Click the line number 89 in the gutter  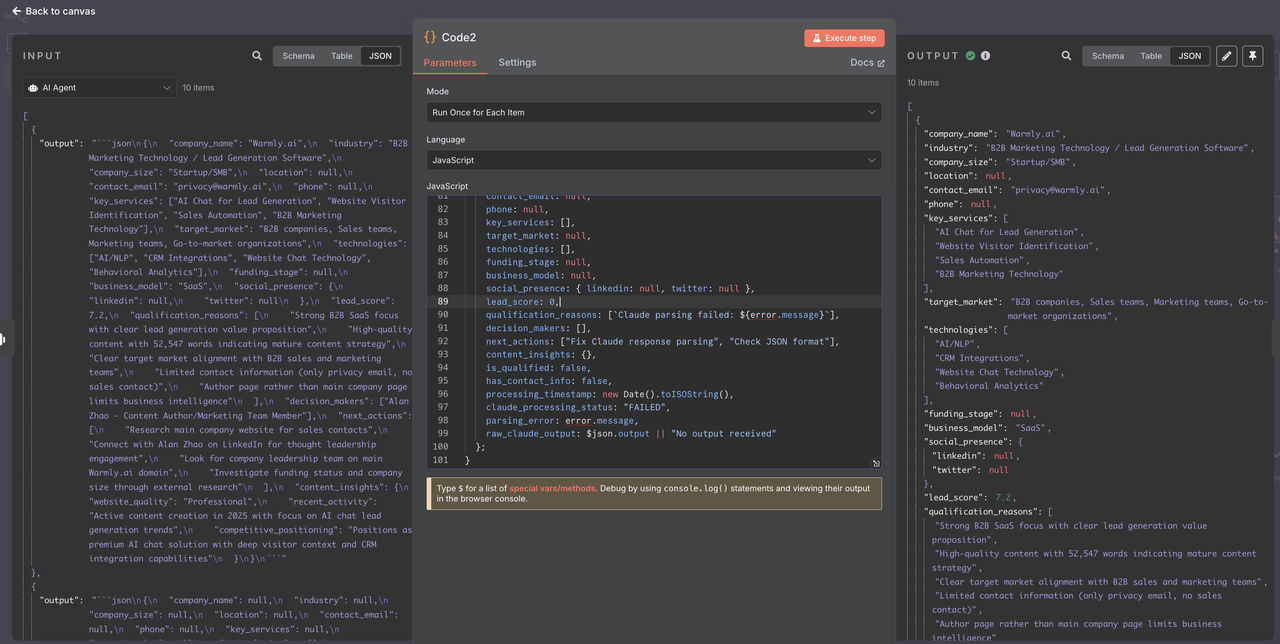(x=441, y=301)
